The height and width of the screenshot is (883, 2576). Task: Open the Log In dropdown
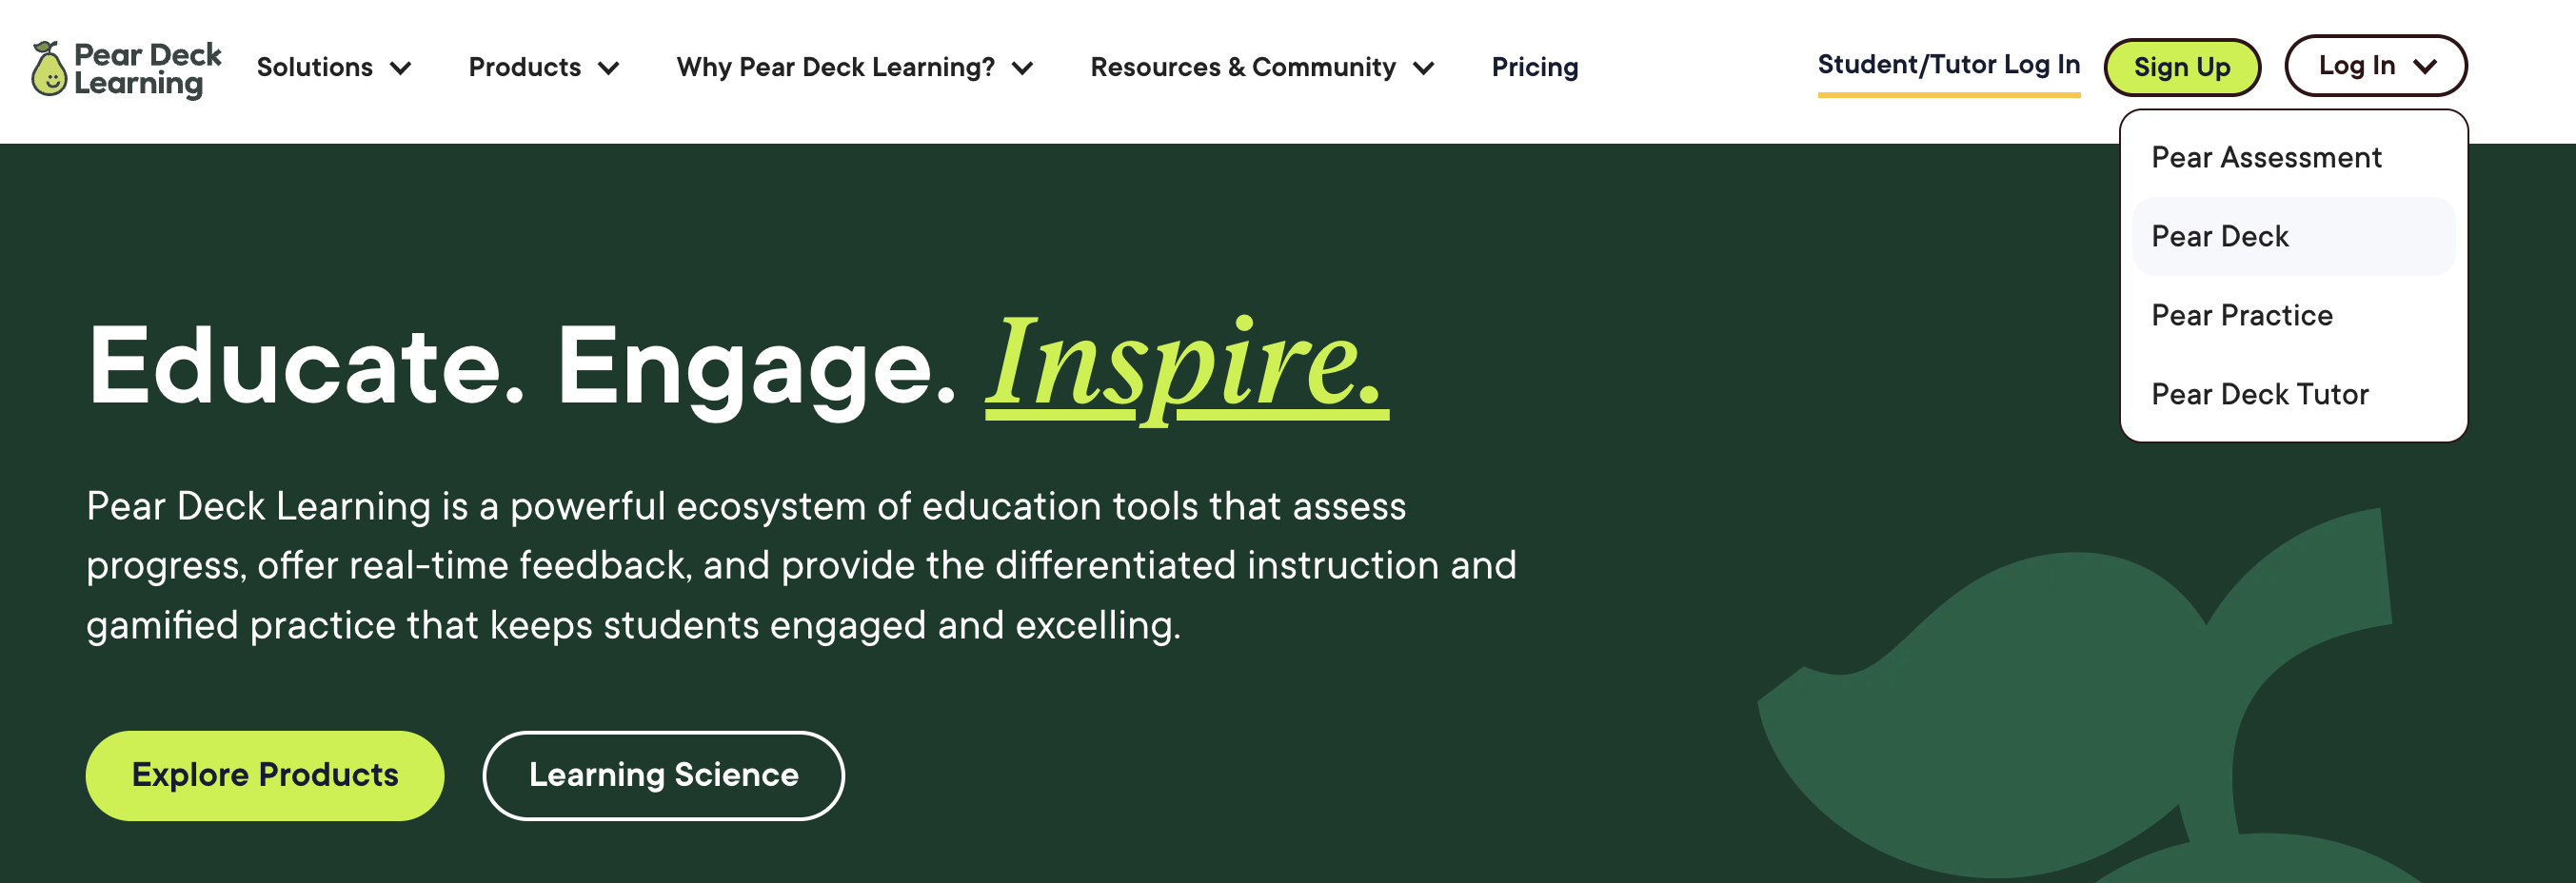(x=2357, y=66)
